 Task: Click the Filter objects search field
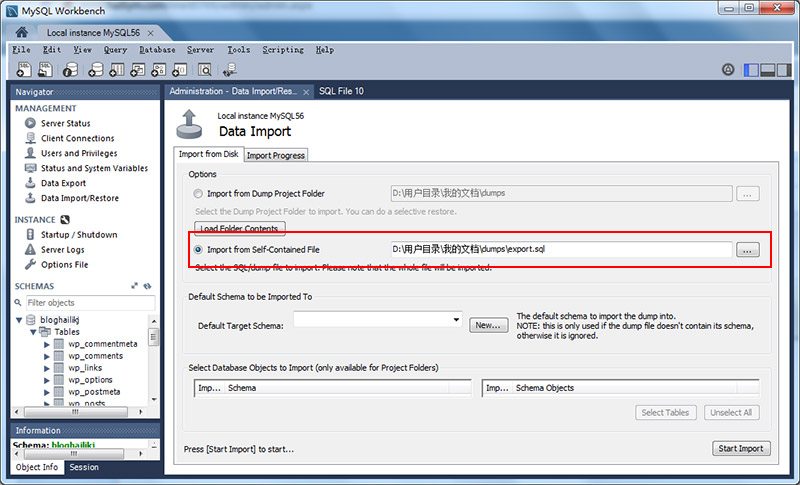90,303
